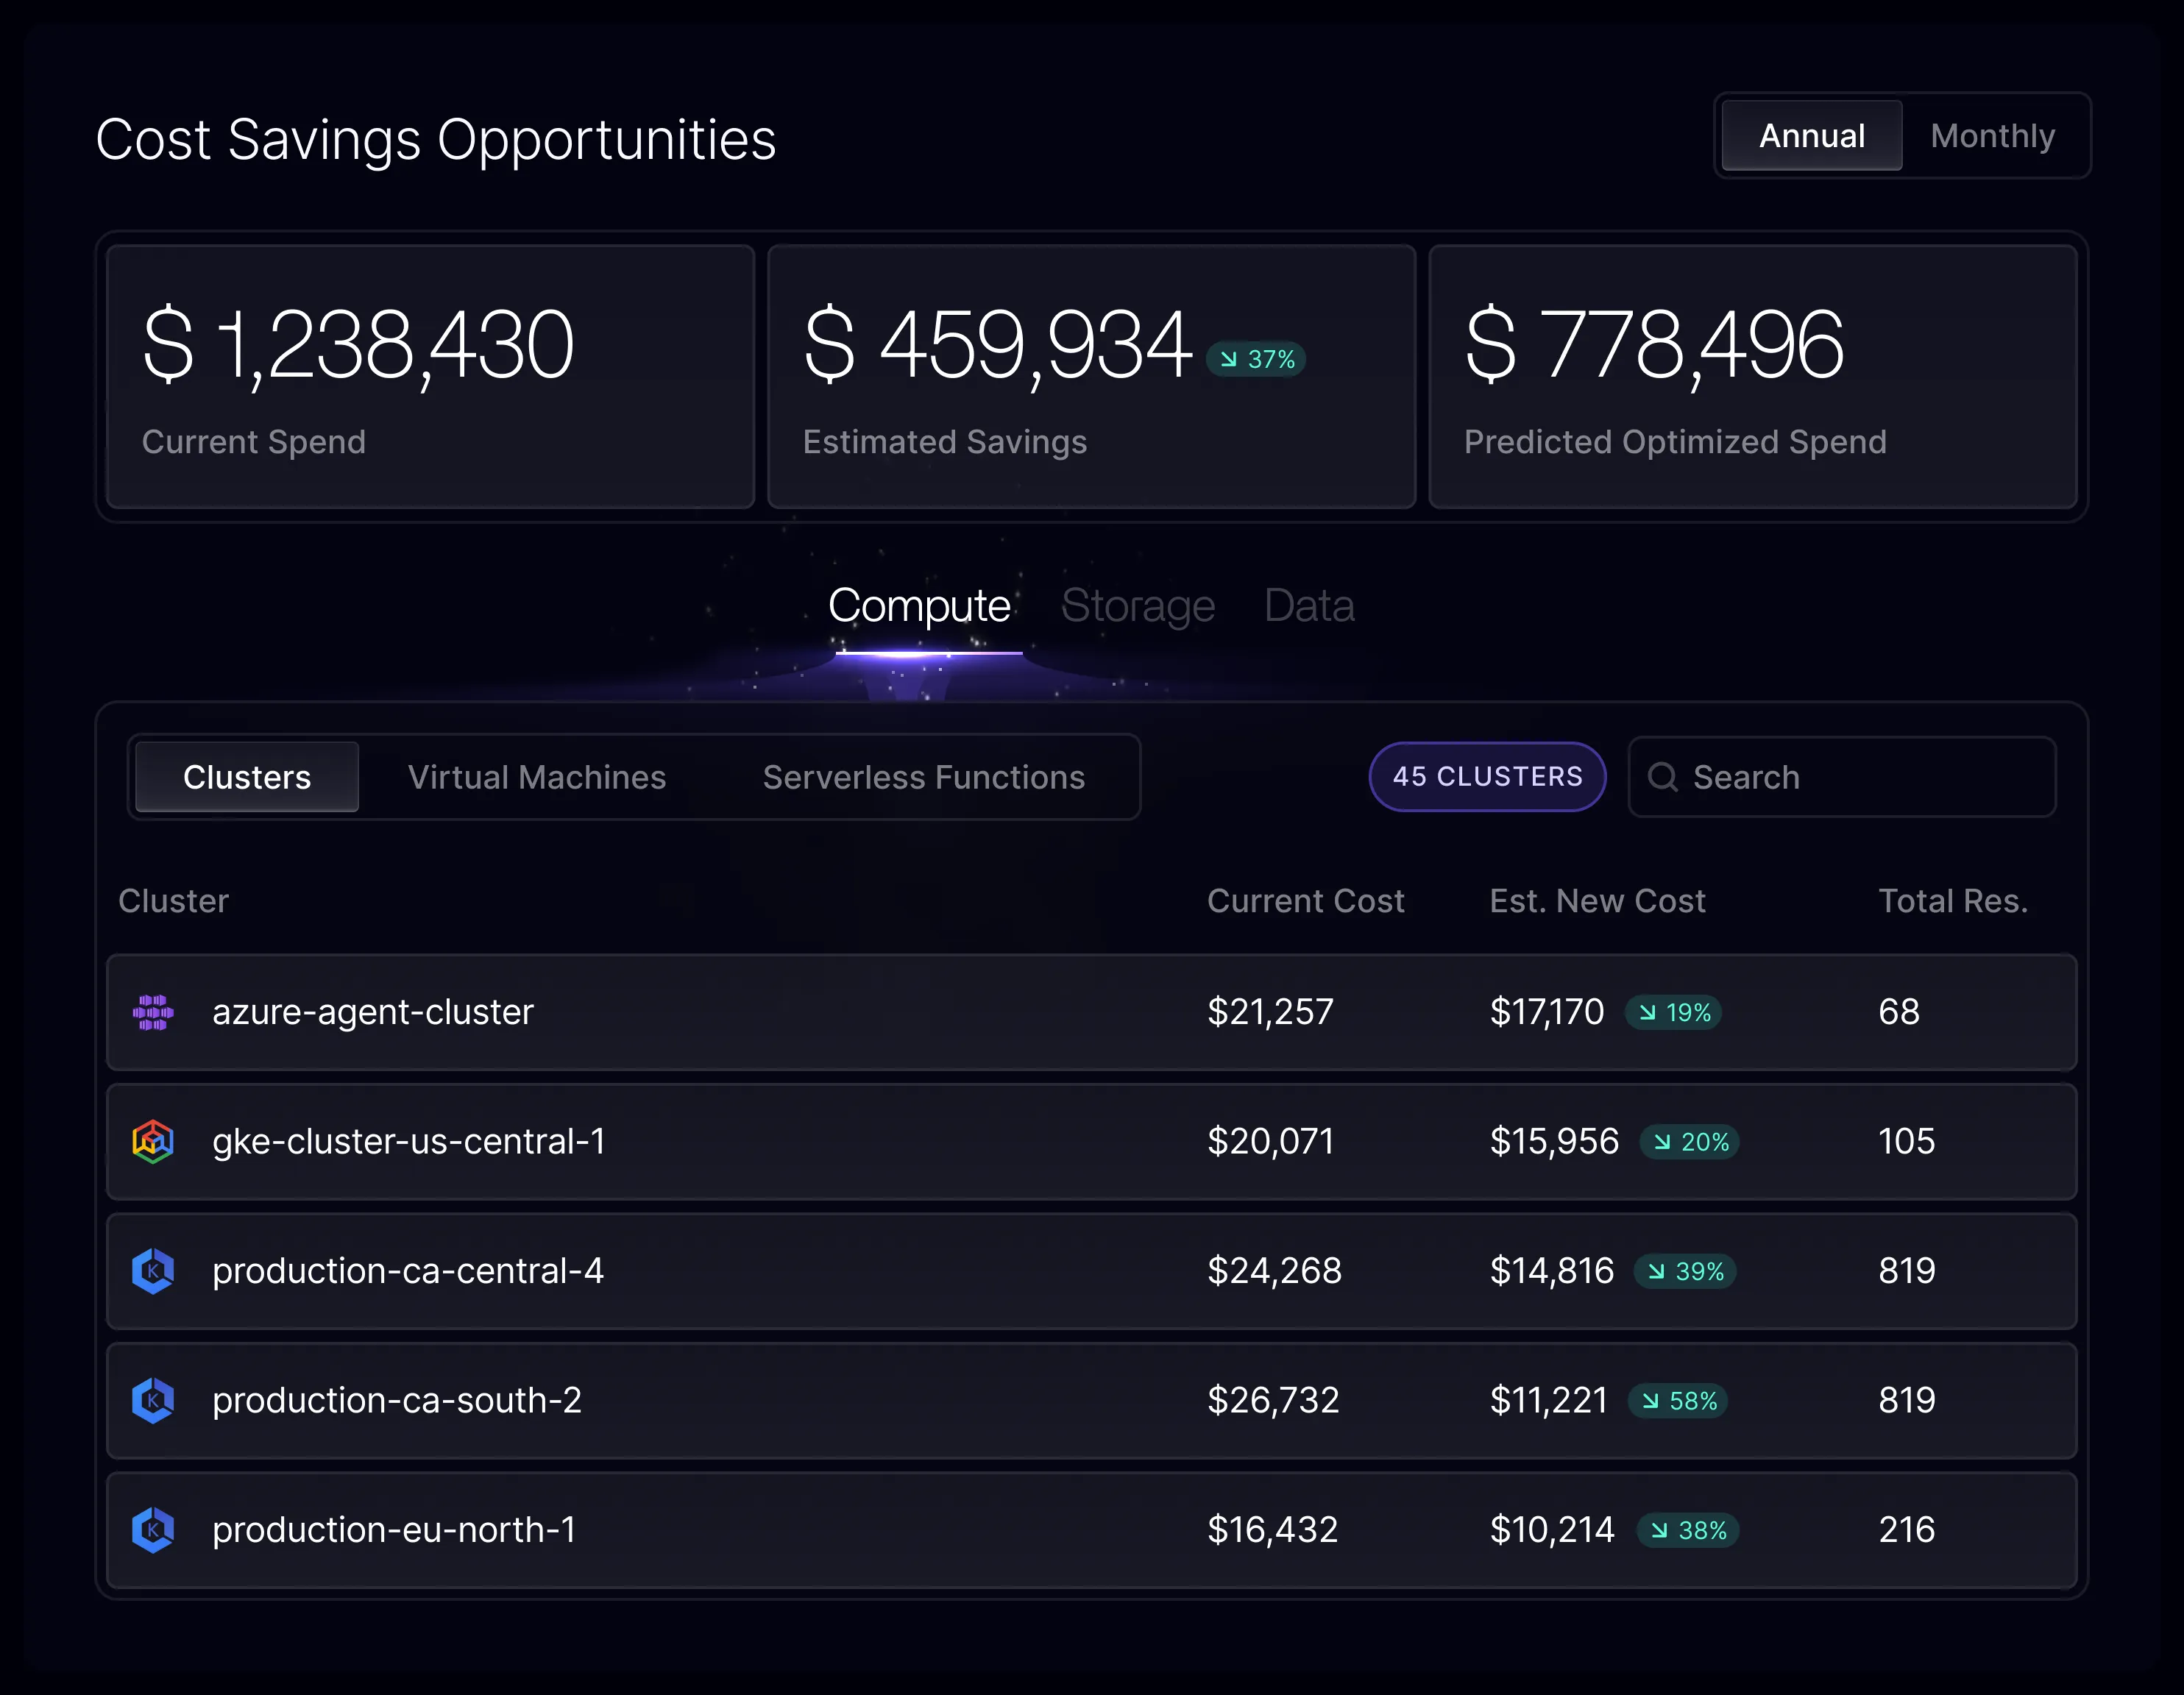2184x1695 pixels.
Task: Click the magnifier icon in Search
Action: coord(1662,777)
